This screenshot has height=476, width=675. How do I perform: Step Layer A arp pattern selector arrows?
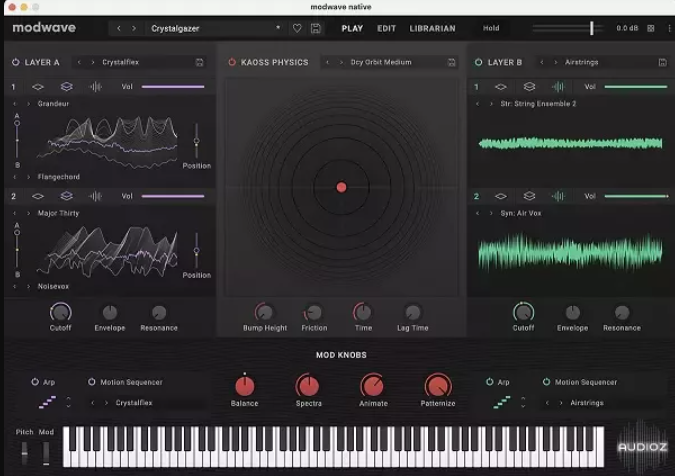point(68,402)
